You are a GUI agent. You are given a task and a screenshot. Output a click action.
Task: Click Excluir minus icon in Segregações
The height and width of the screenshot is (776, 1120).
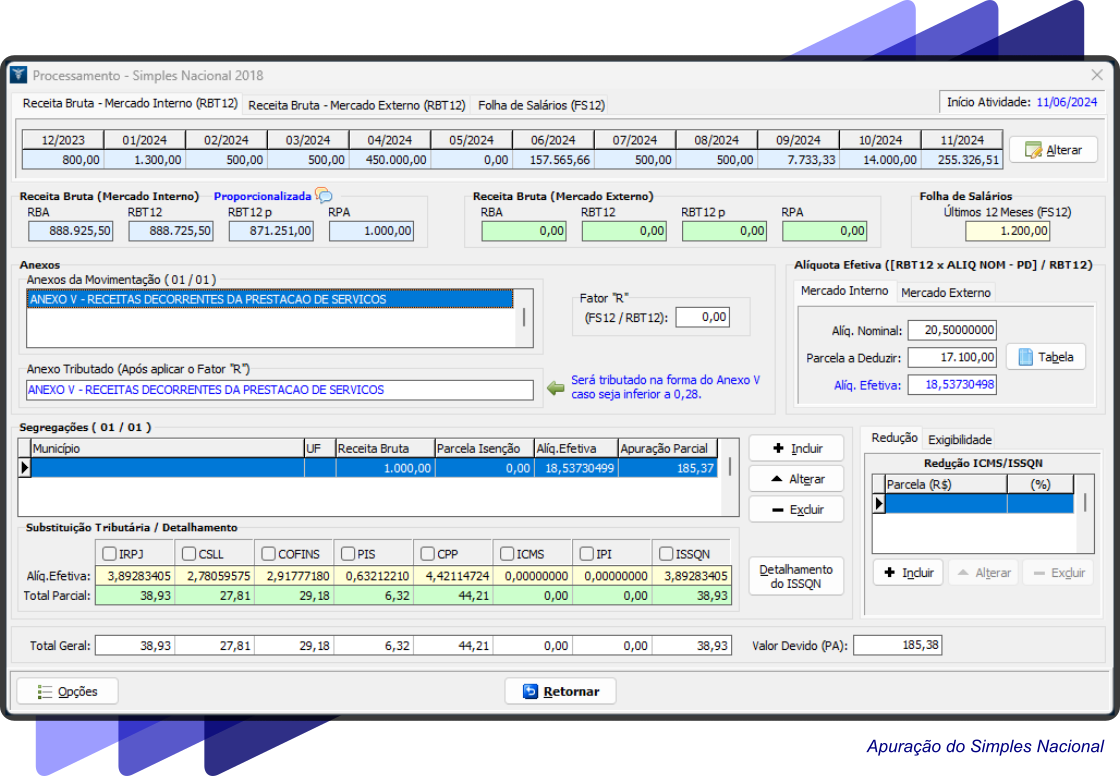click(x=777, y=510)
